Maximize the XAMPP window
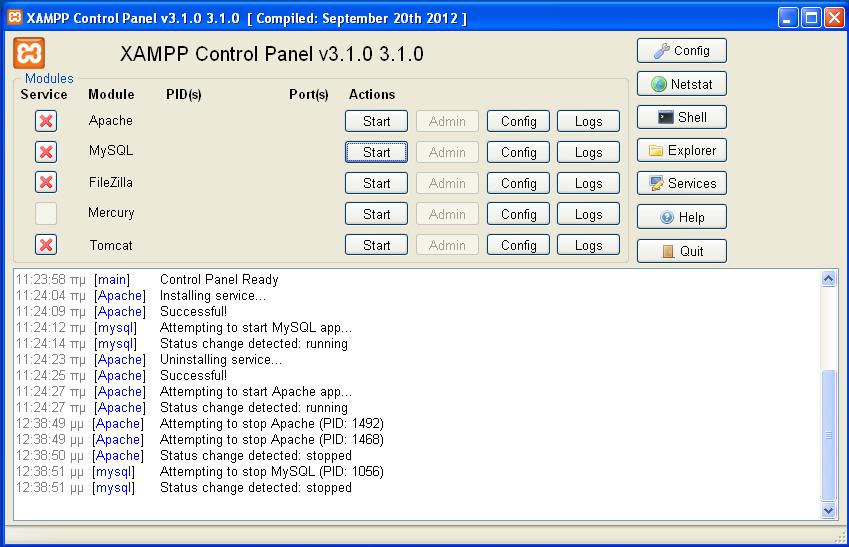This screenshot has width=849, height=547. coord(811,18)
